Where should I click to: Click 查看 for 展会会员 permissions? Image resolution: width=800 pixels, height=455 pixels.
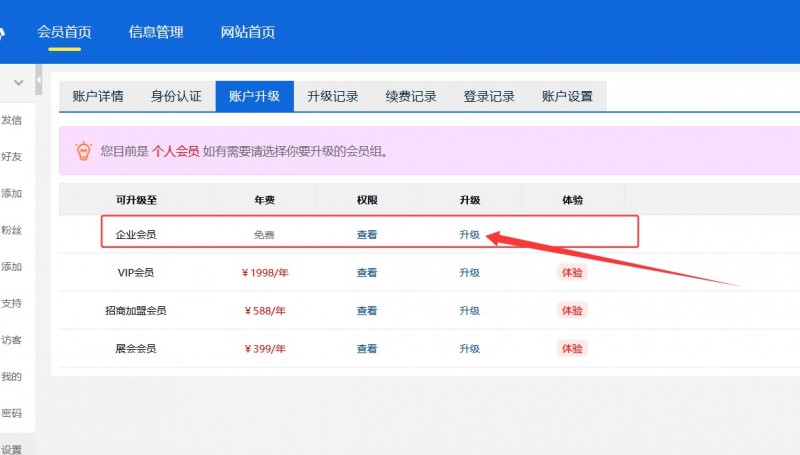367,349
